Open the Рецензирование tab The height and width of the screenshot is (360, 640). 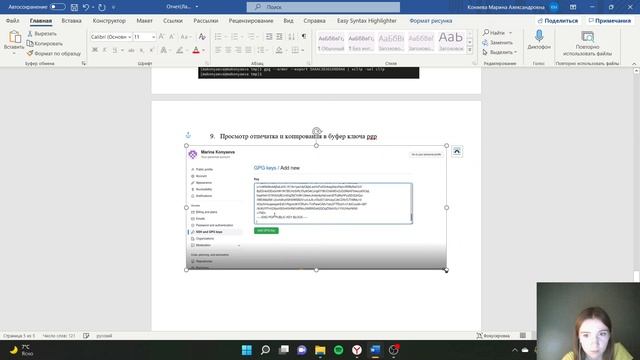(x=251, y=20)
